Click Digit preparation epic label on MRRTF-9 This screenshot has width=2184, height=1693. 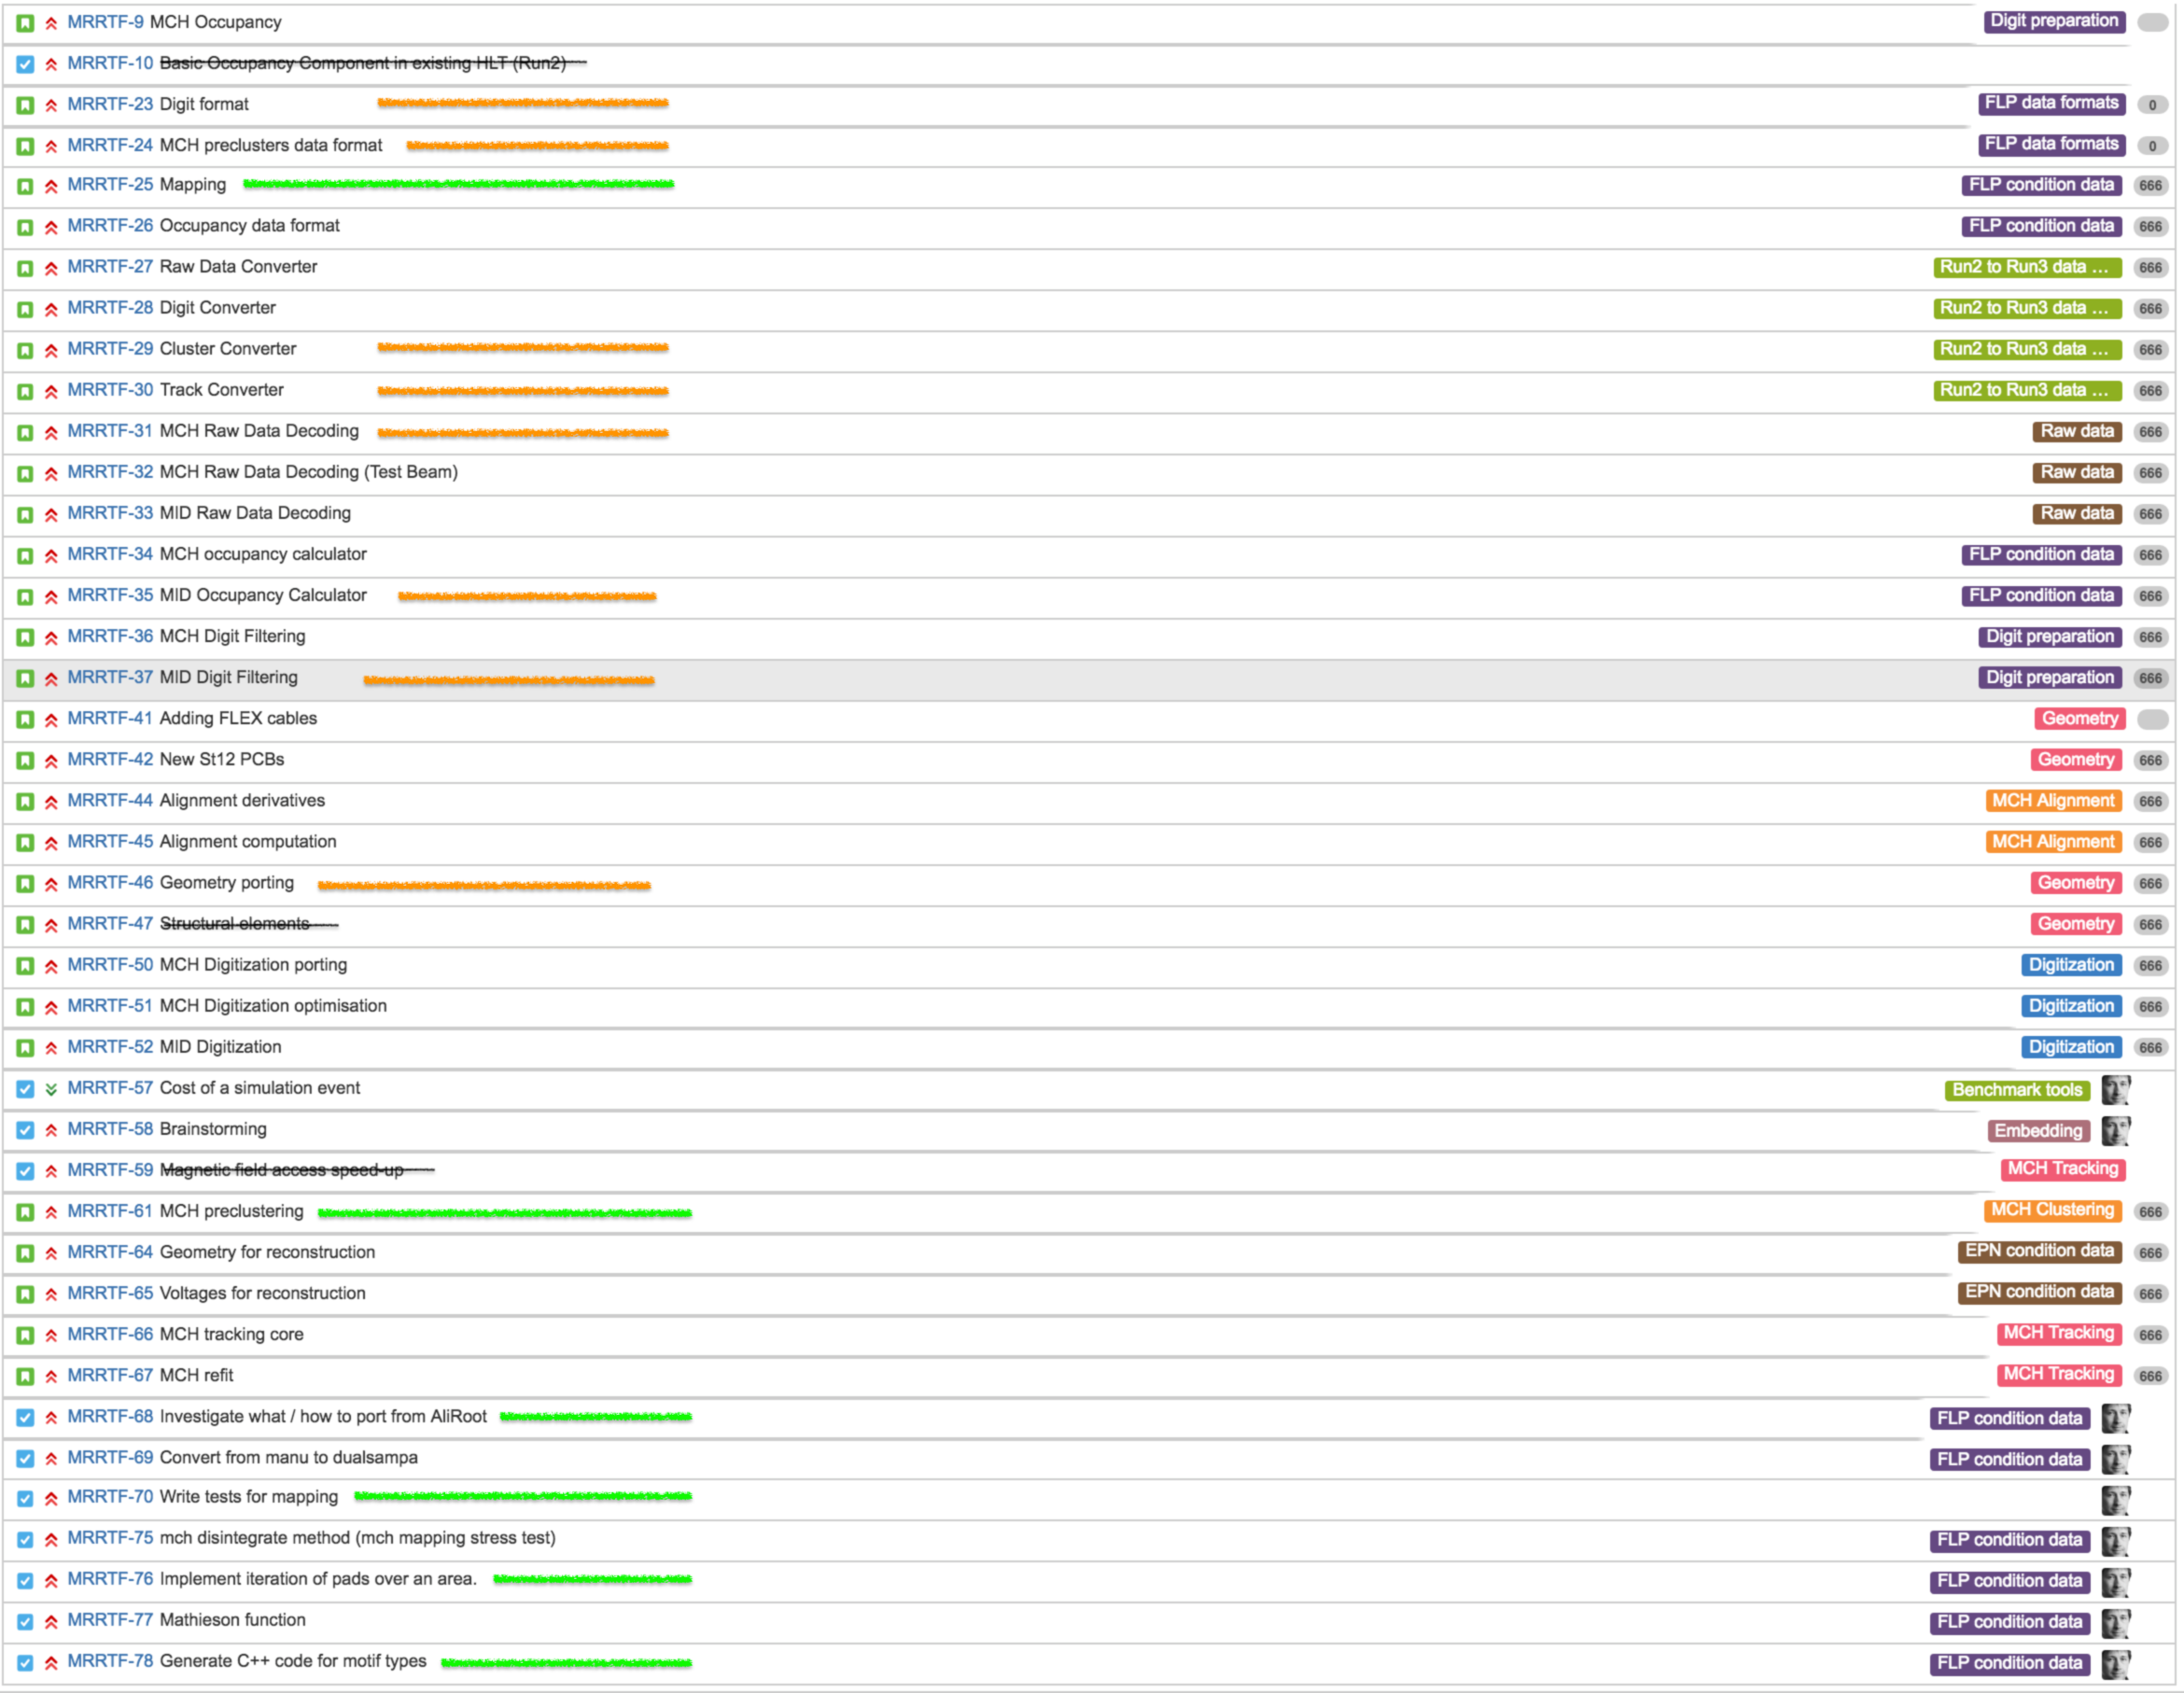2054,21
